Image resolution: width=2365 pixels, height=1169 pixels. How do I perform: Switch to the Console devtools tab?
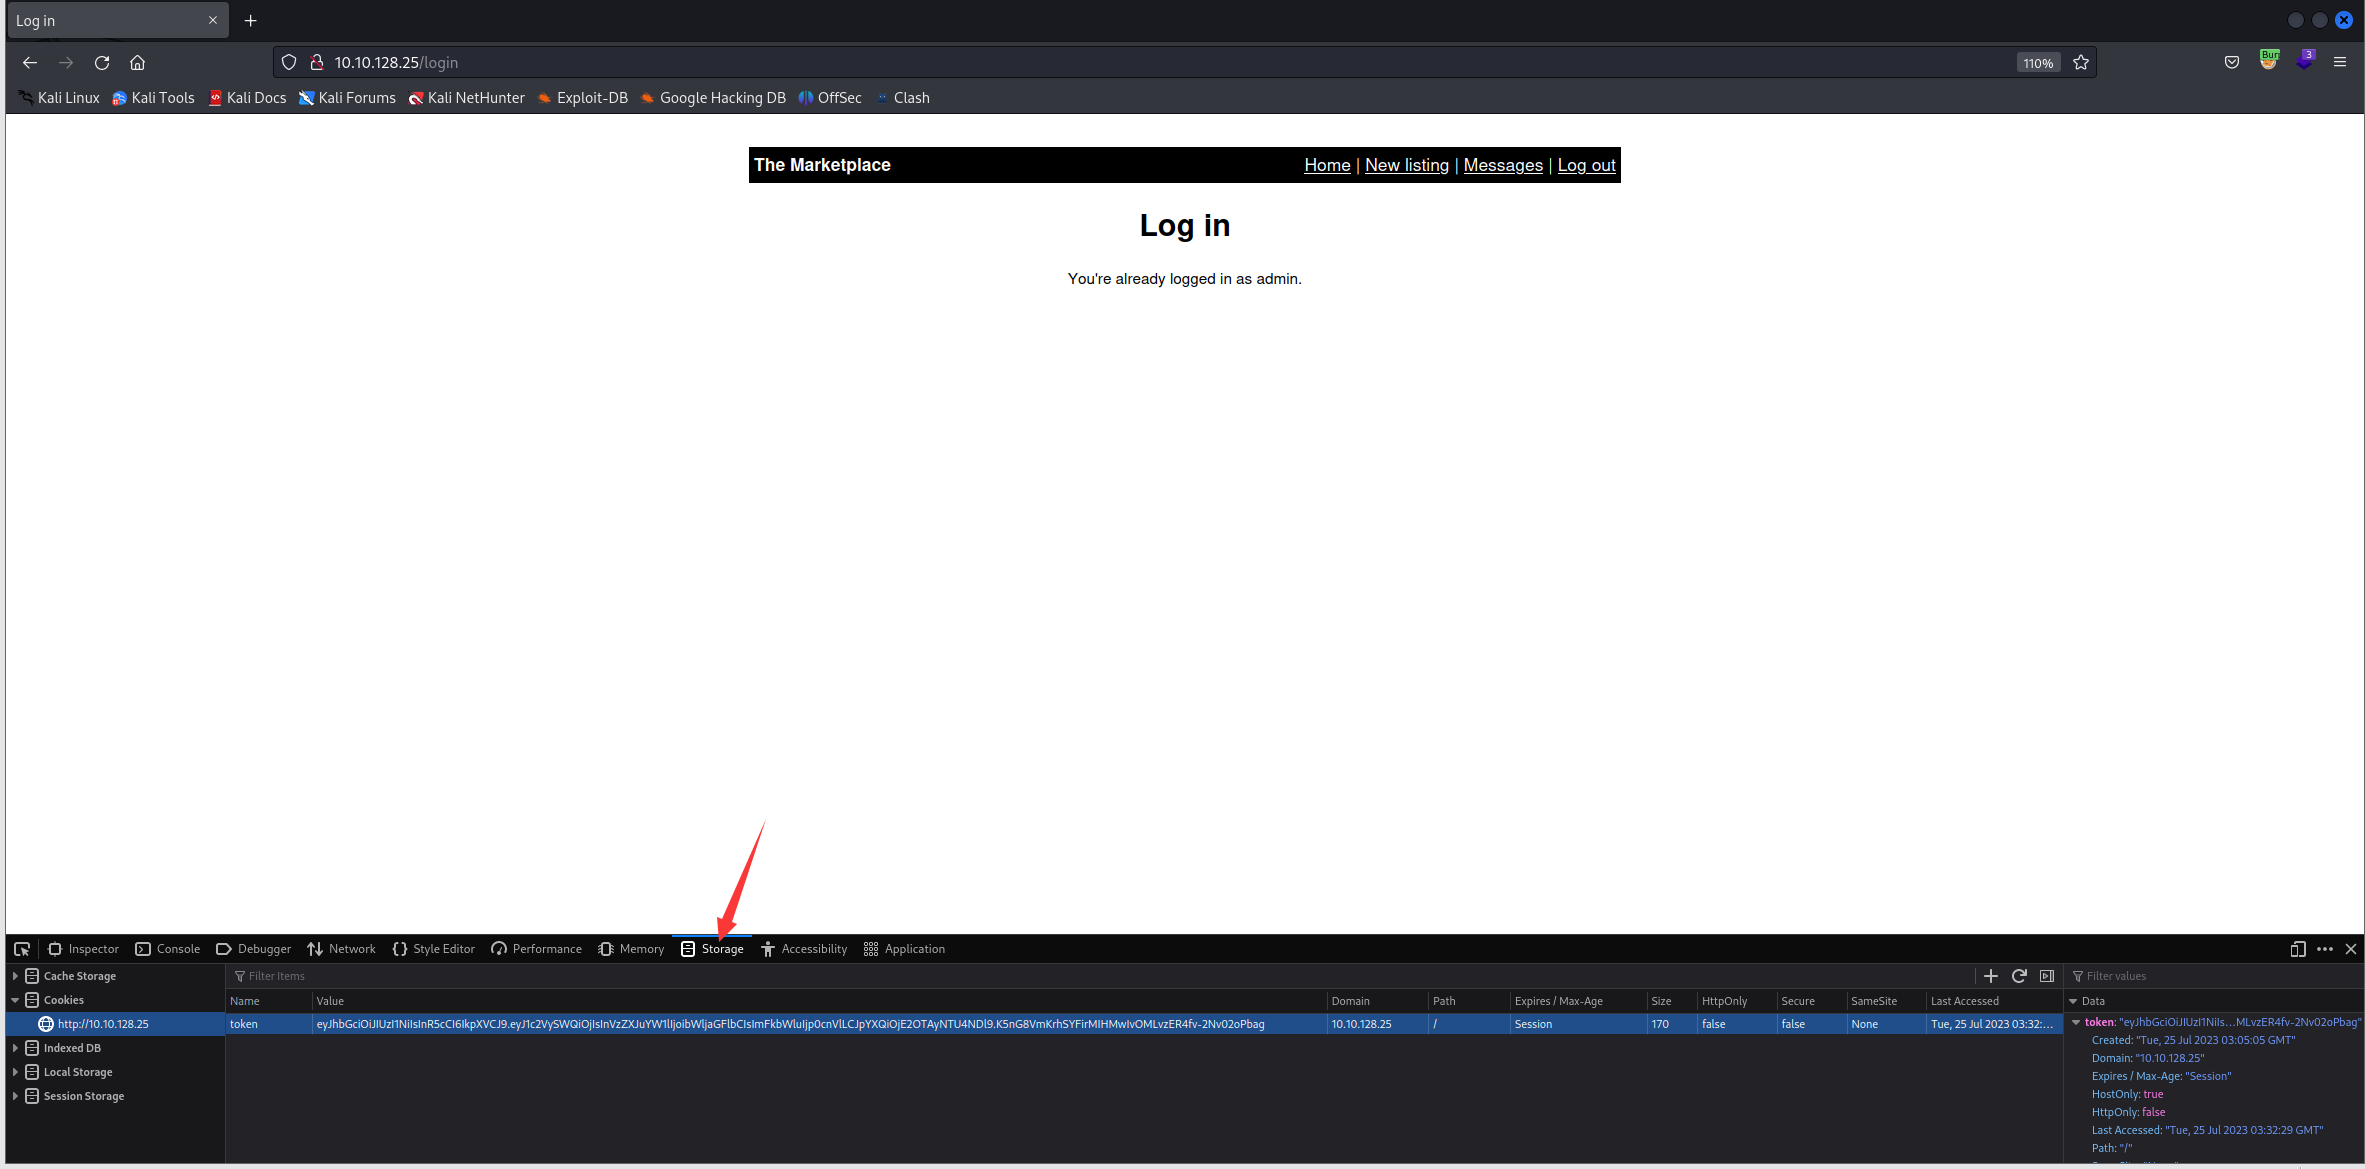pyautogui.click(x=168, y=949)
